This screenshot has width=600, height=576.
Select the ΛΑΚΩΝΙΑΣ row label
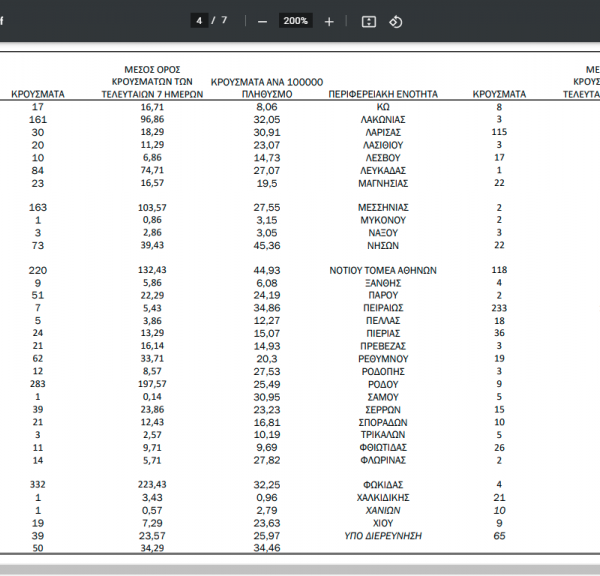coord(383,120)
